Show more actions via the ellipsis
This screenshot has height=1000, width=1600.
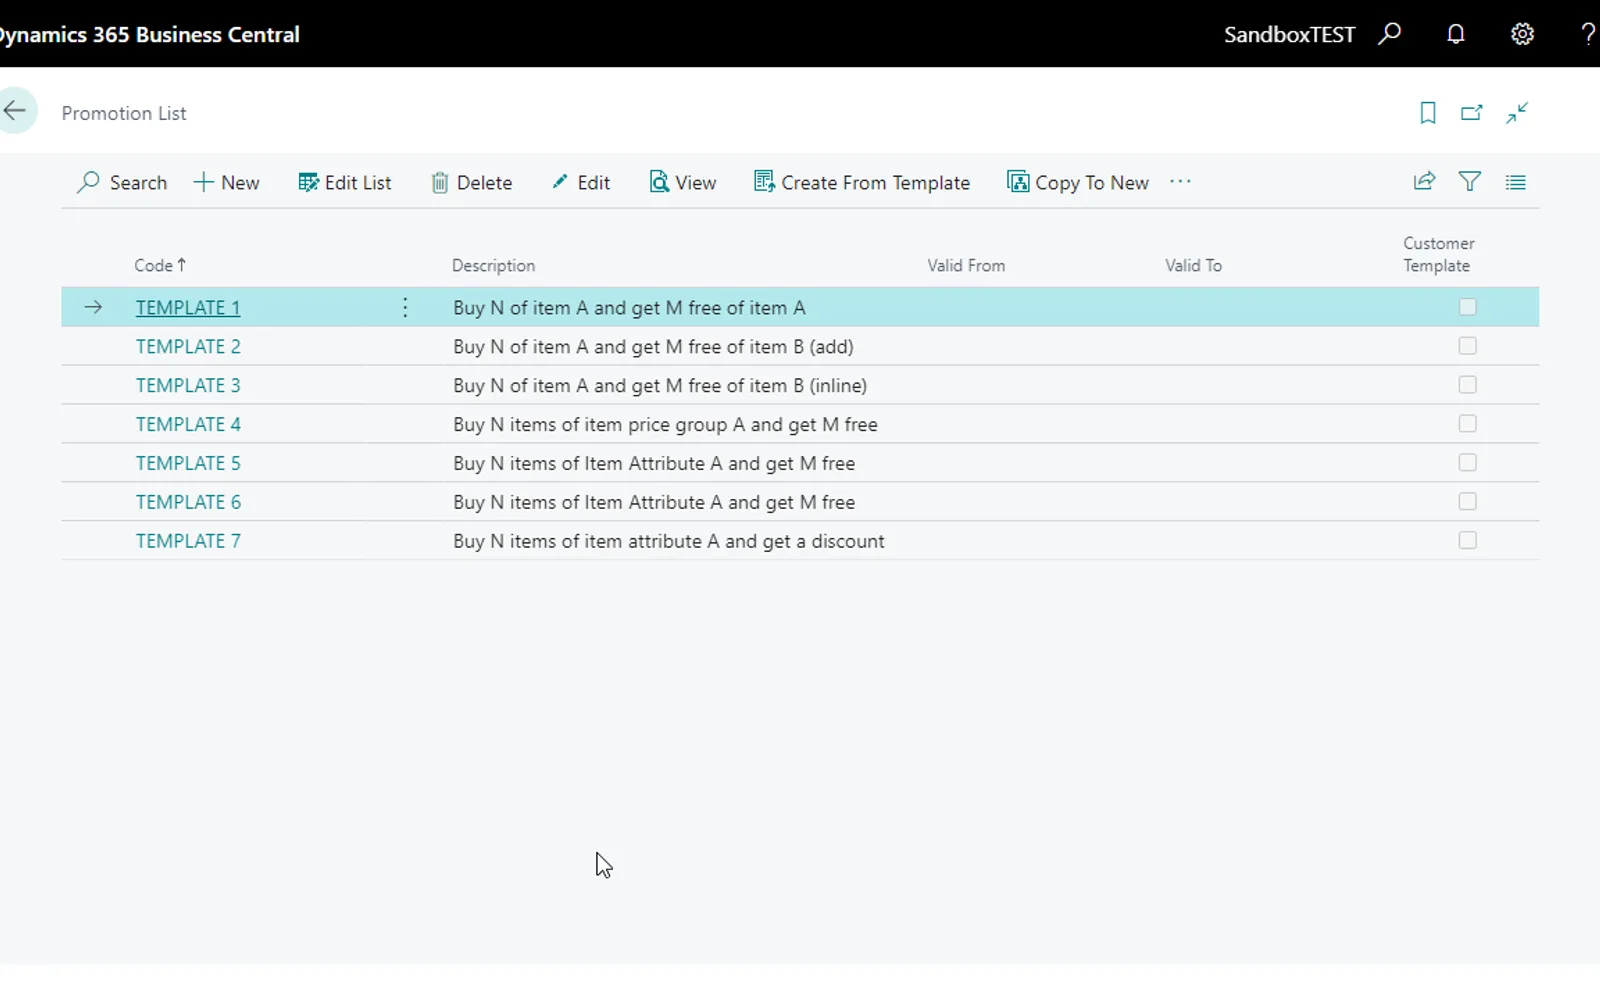point(1180,181)
